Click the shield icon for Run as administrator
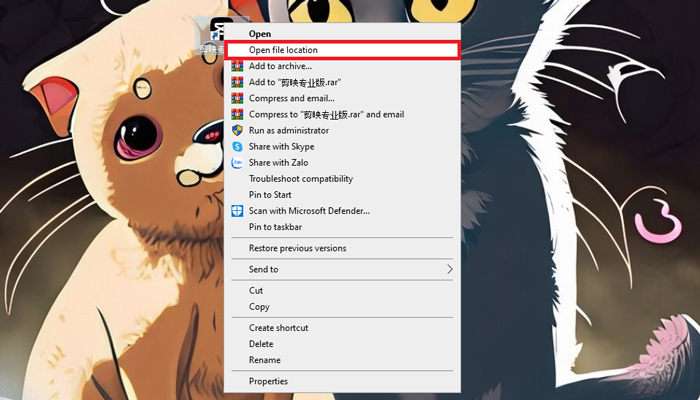Image resolution: width=700 pixels, height=400 pixels. 237,130
